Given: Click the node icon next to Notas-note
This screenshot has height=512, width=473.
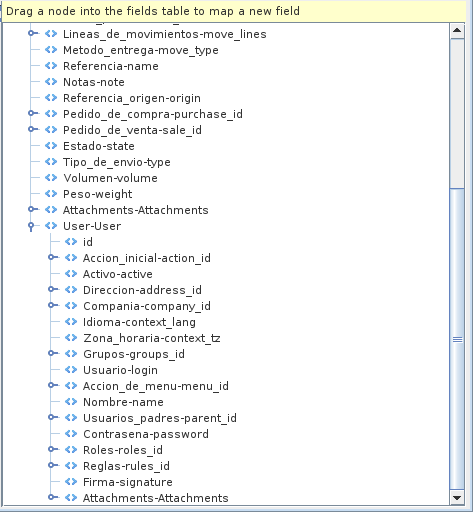Looking at the screenshot, I should coord(51,82).
